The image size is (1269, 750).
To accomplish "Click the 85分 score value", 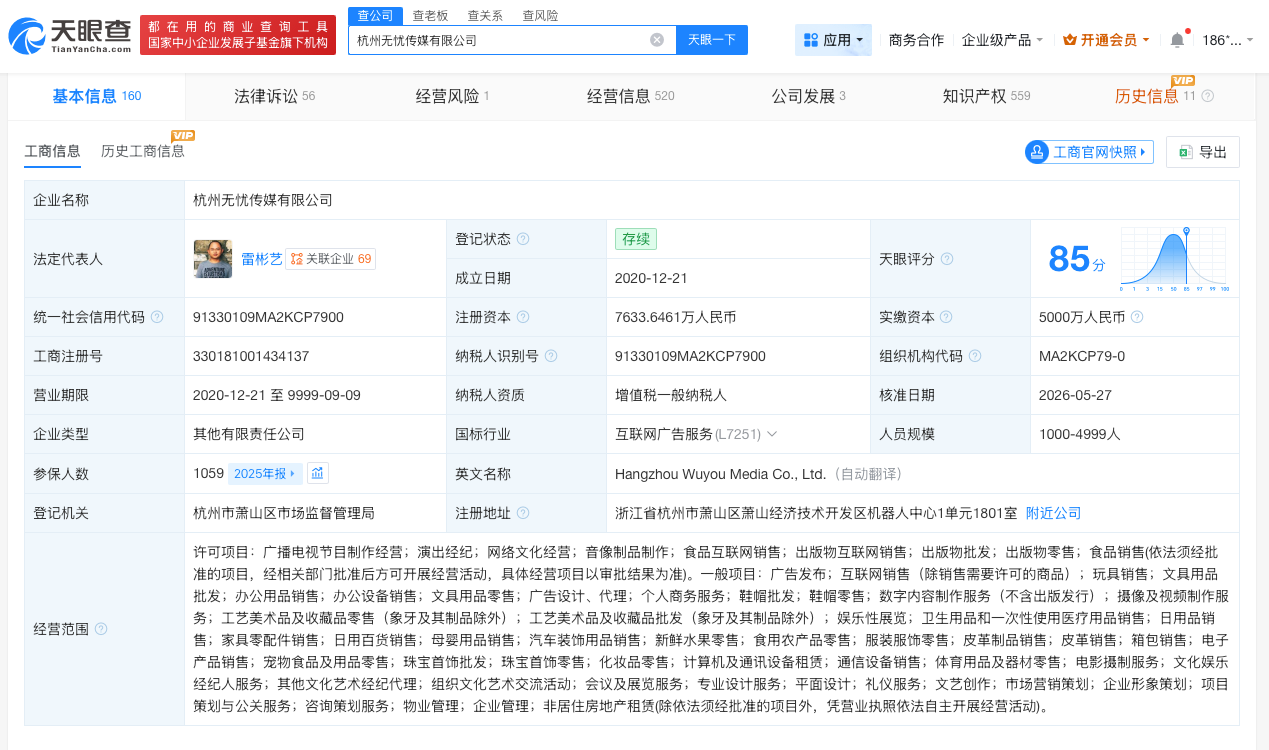I will [x=1077, y=259].
